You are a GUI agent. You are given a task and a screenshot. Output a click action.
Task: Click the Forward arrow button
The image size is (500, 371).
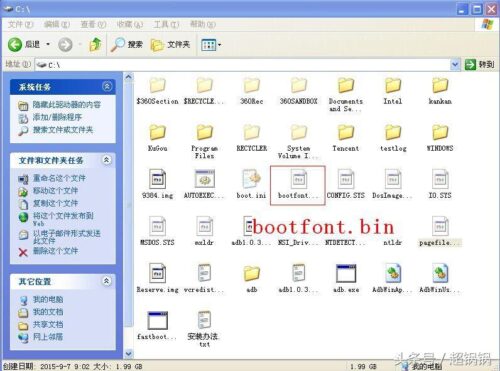(65, 45)
